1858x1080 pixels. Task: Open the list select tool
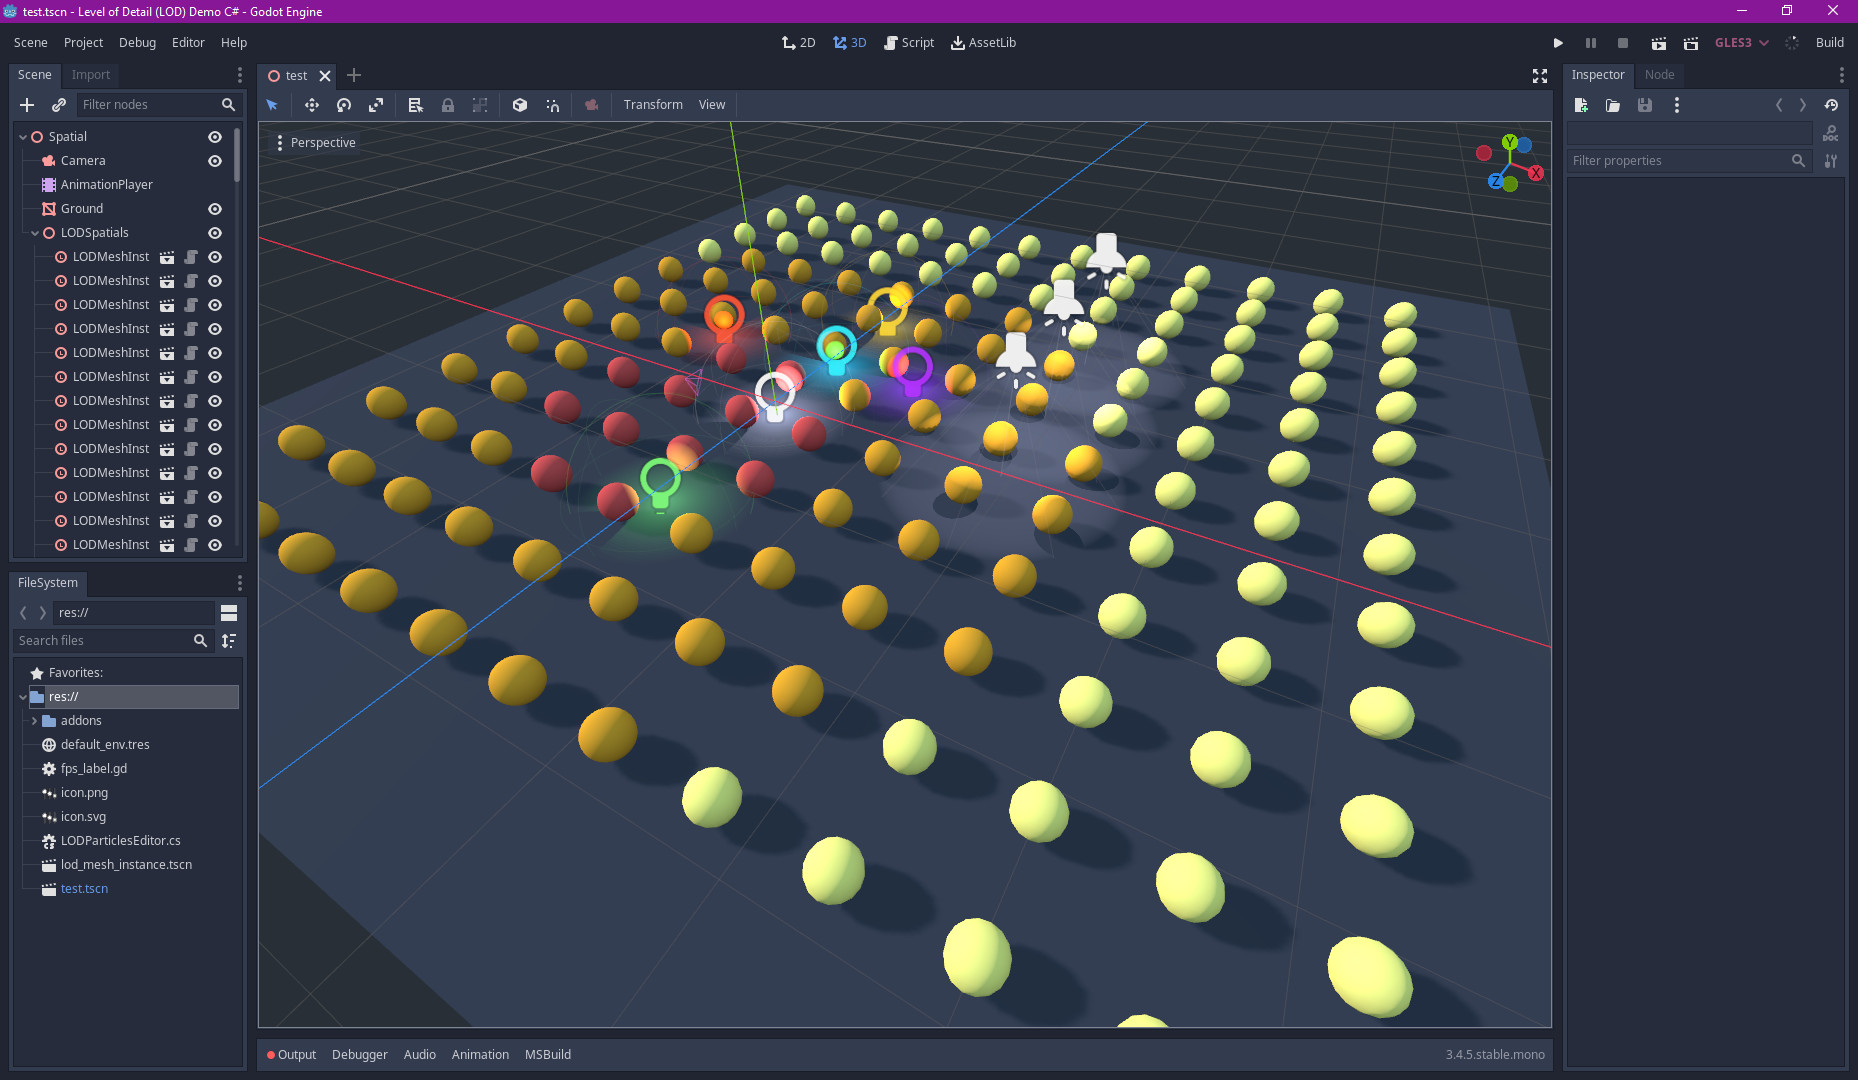416,105
